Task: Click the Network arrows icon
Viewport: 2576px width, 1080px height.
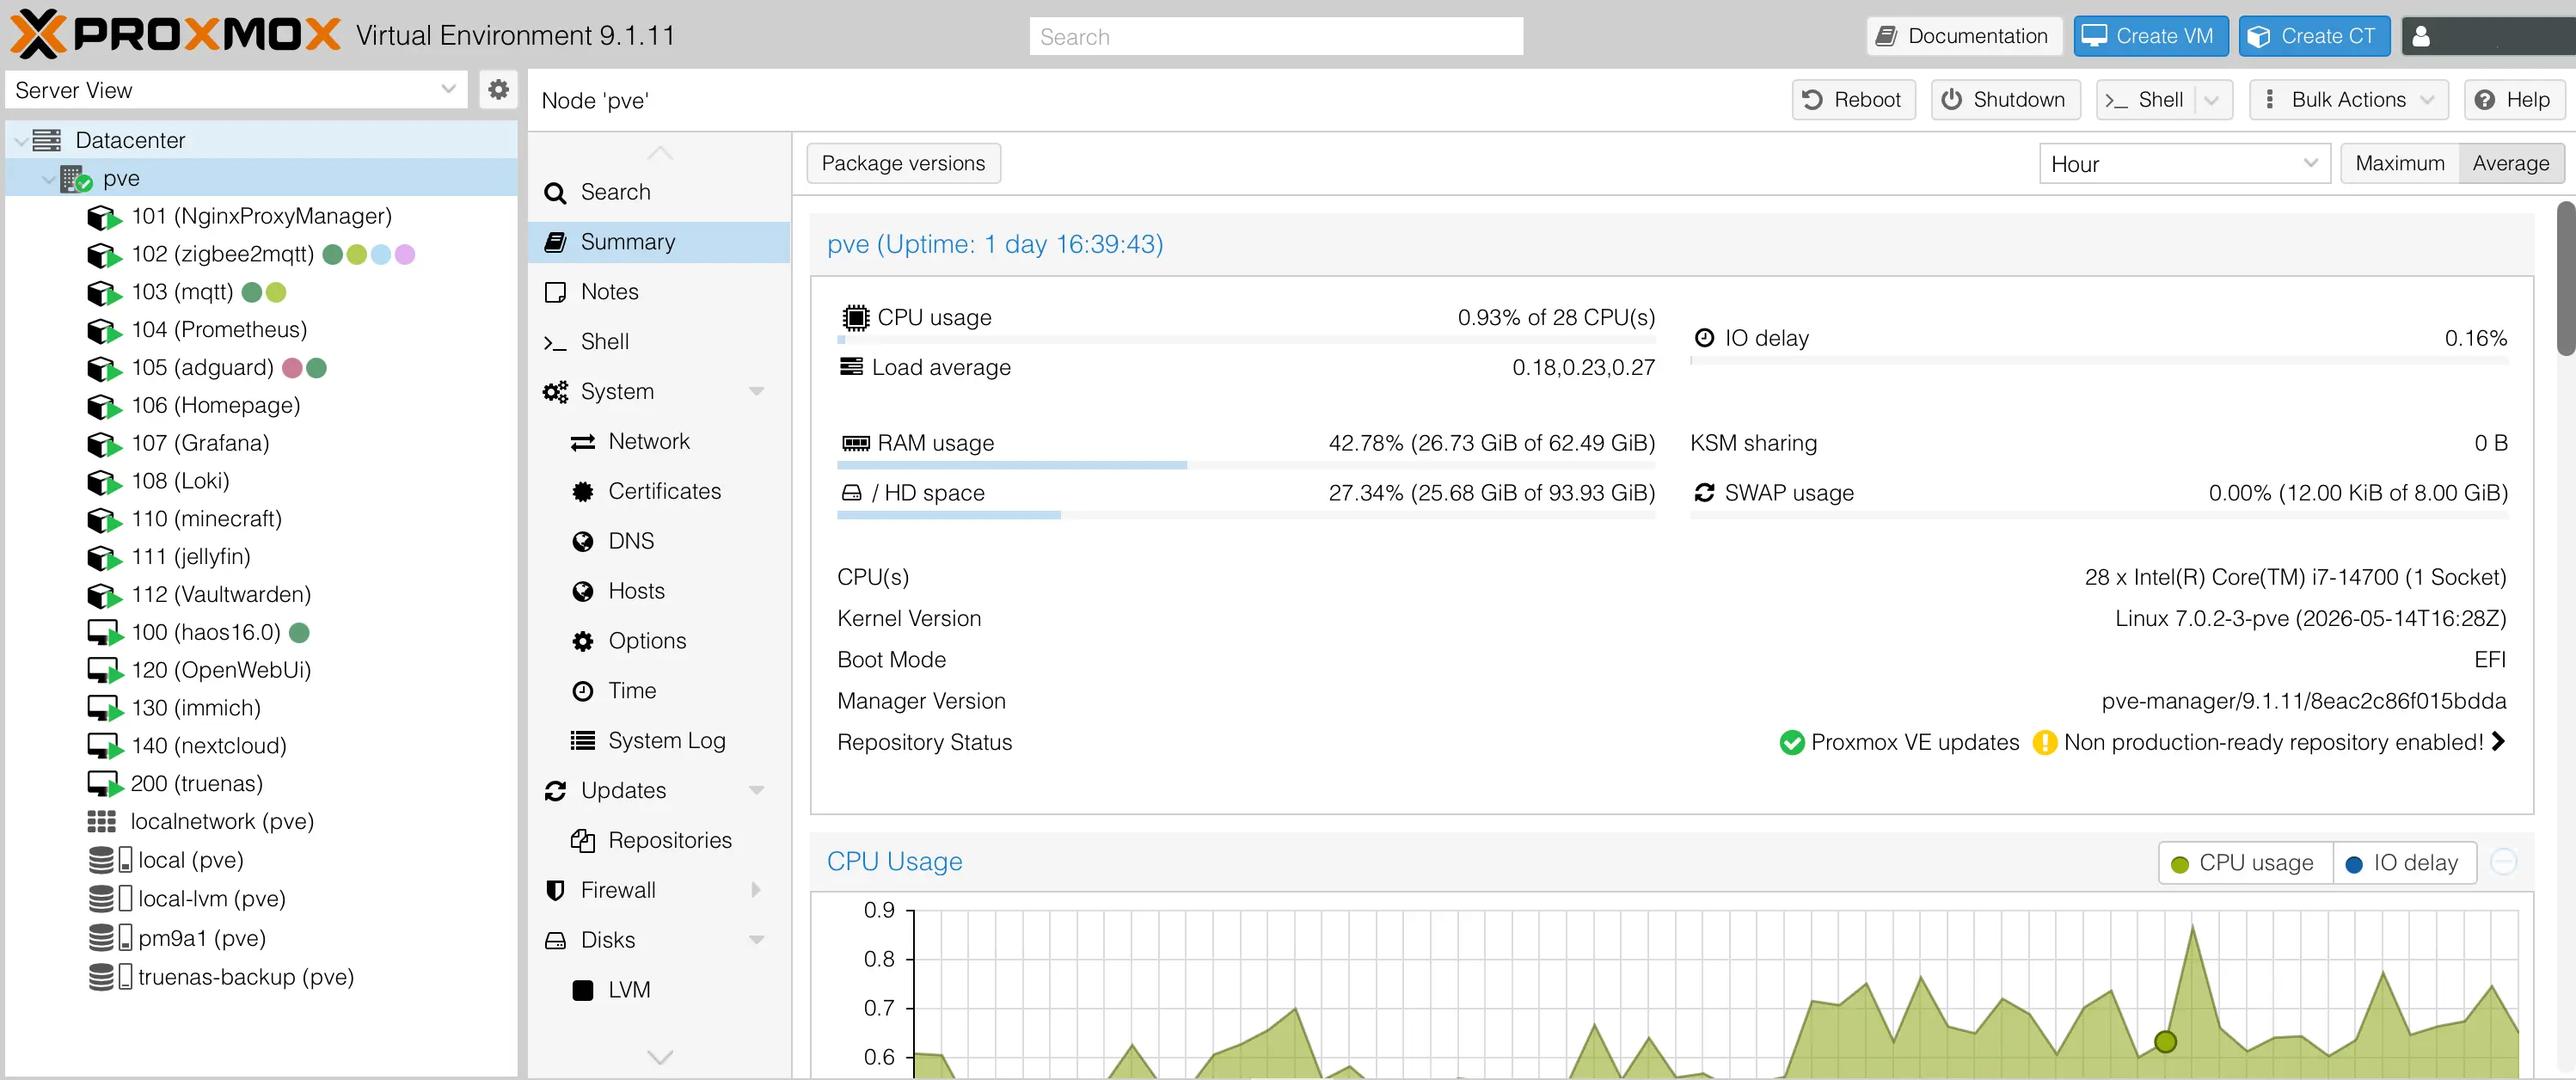Action: 582,442
